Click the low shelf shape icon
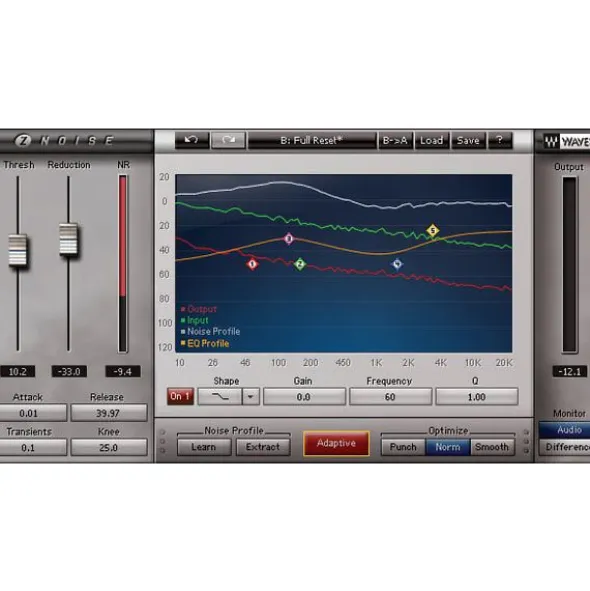This screenshot has height=591, width=590. pos(220,397)
